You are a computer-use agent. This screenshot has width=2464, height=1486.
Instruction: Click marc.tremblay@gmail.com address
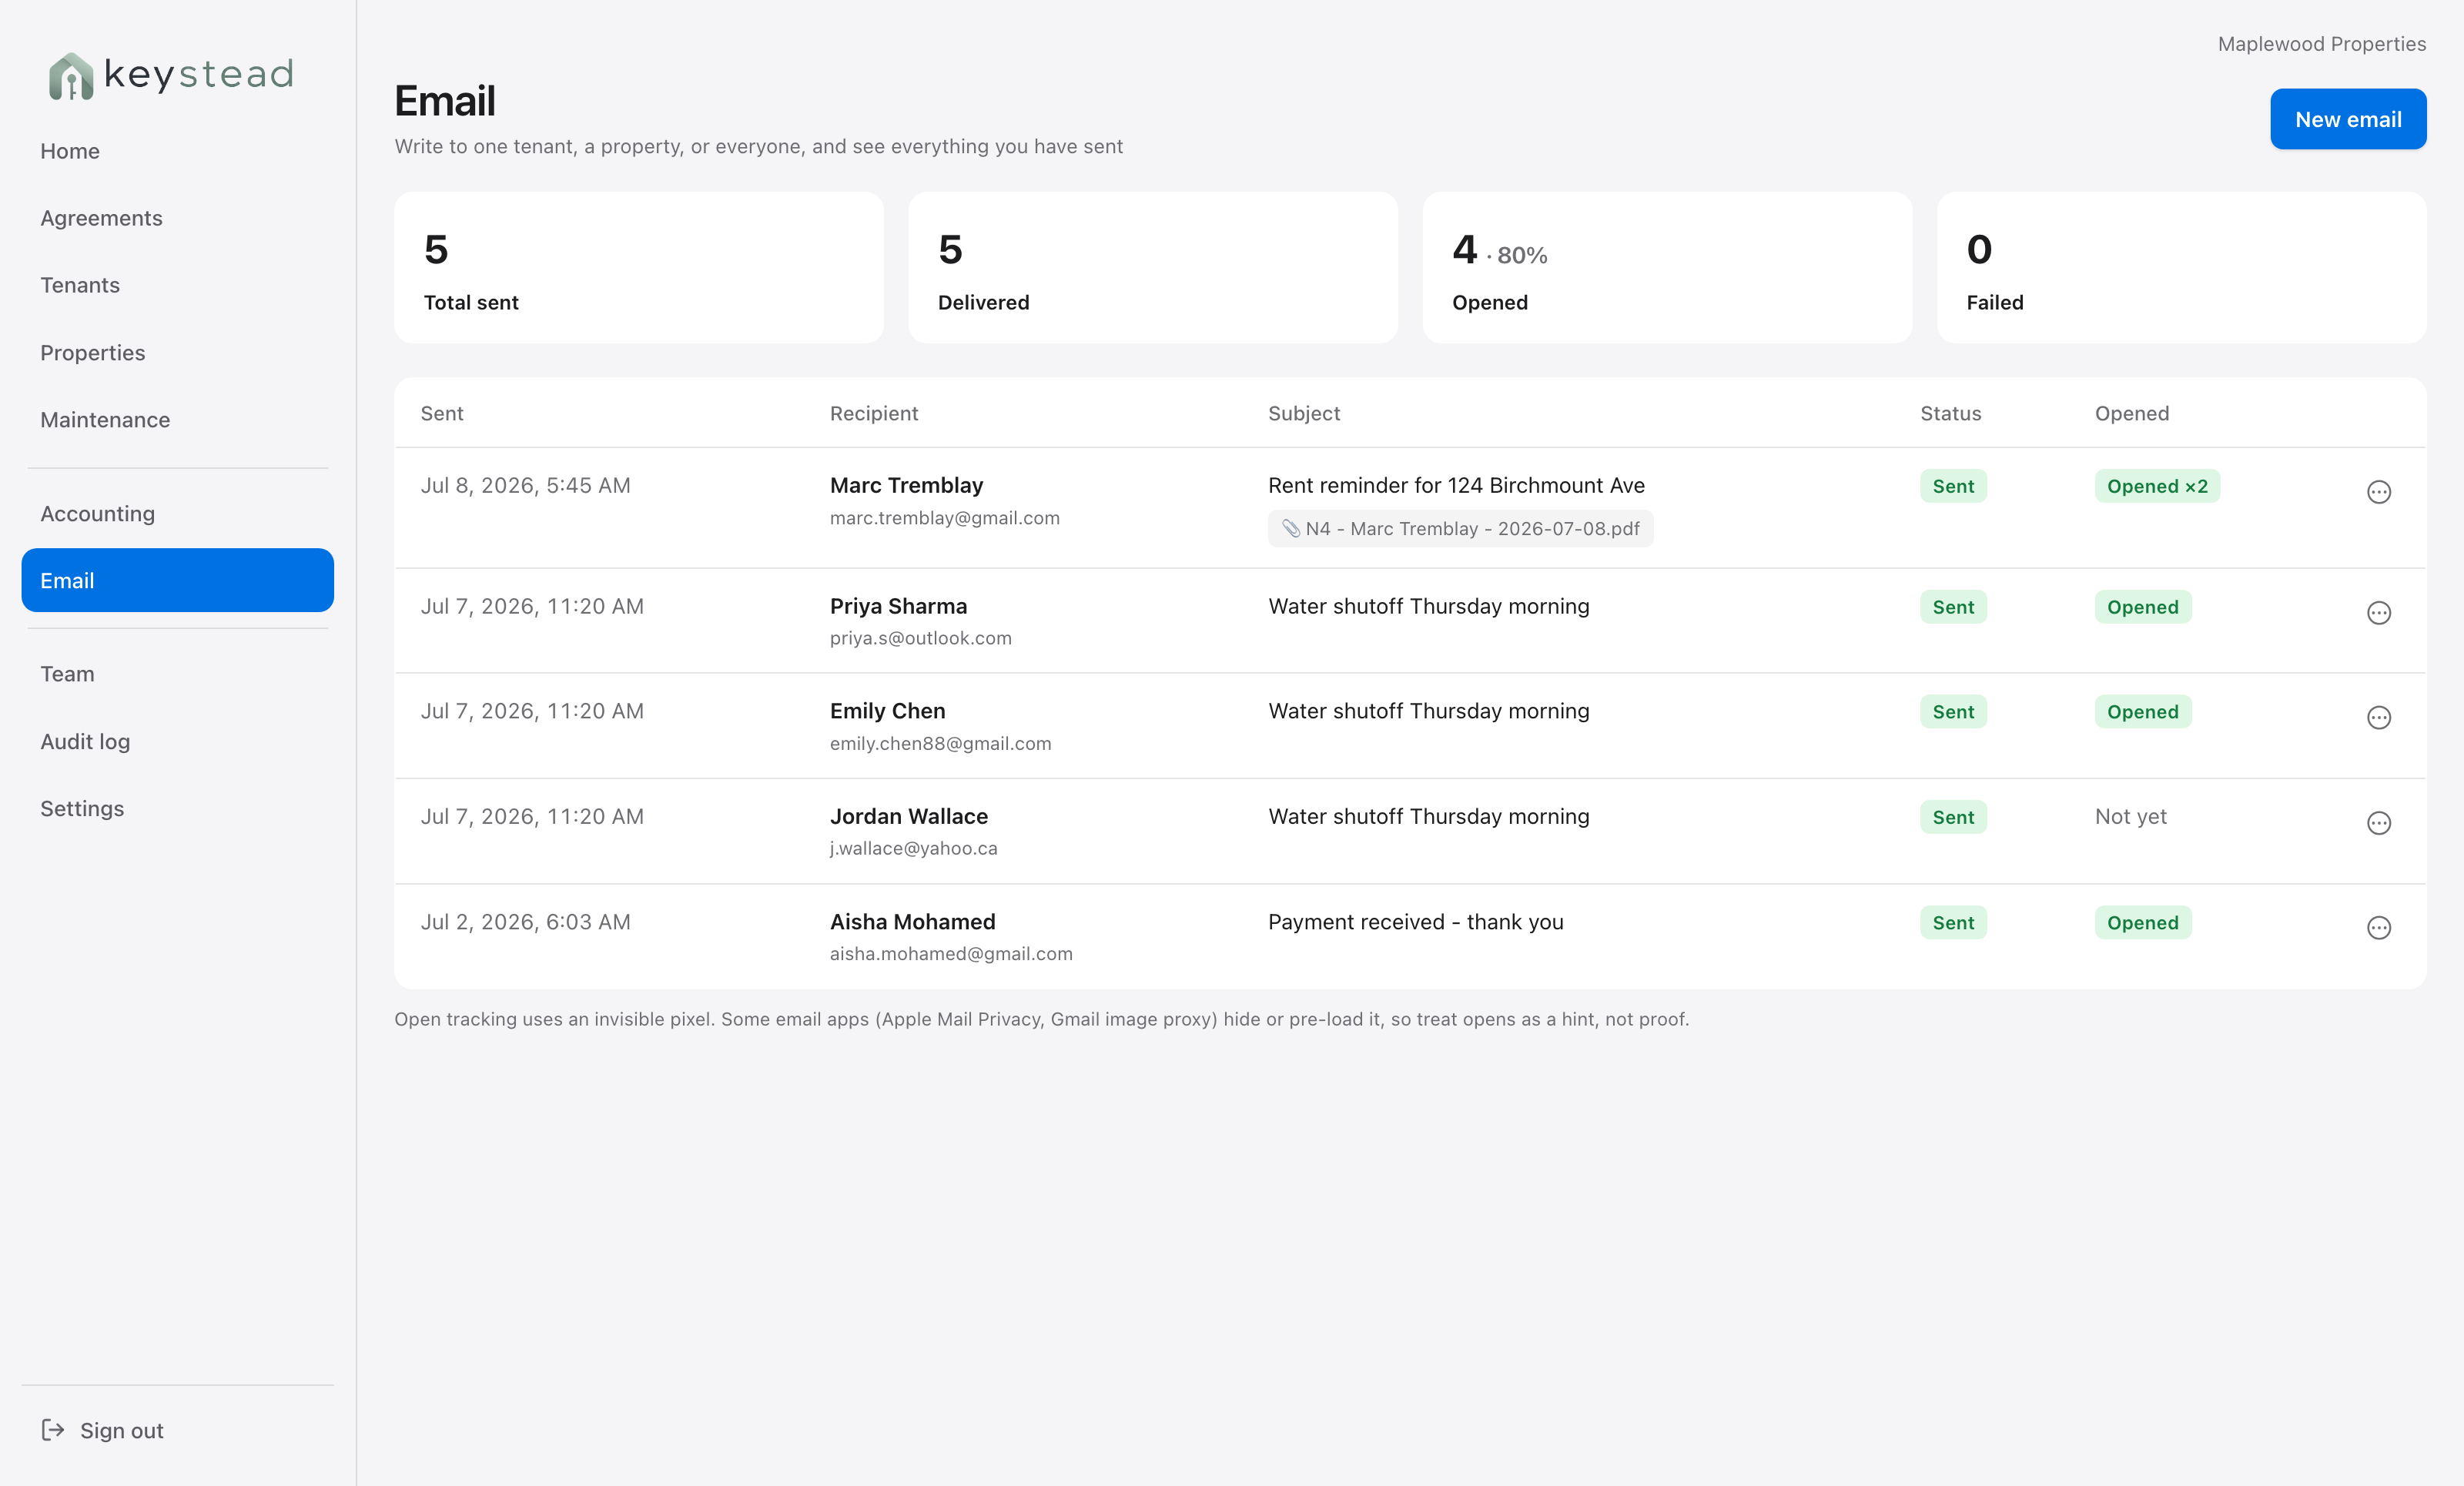coord(945,518)
